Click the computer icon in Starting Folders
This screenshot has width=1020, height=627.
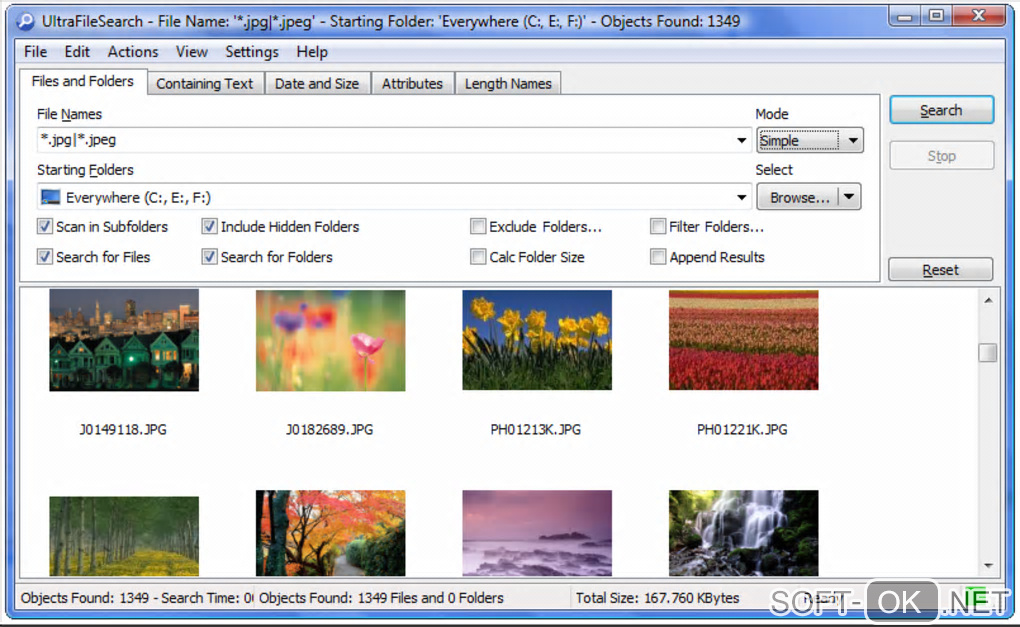[x=50, y=196]
